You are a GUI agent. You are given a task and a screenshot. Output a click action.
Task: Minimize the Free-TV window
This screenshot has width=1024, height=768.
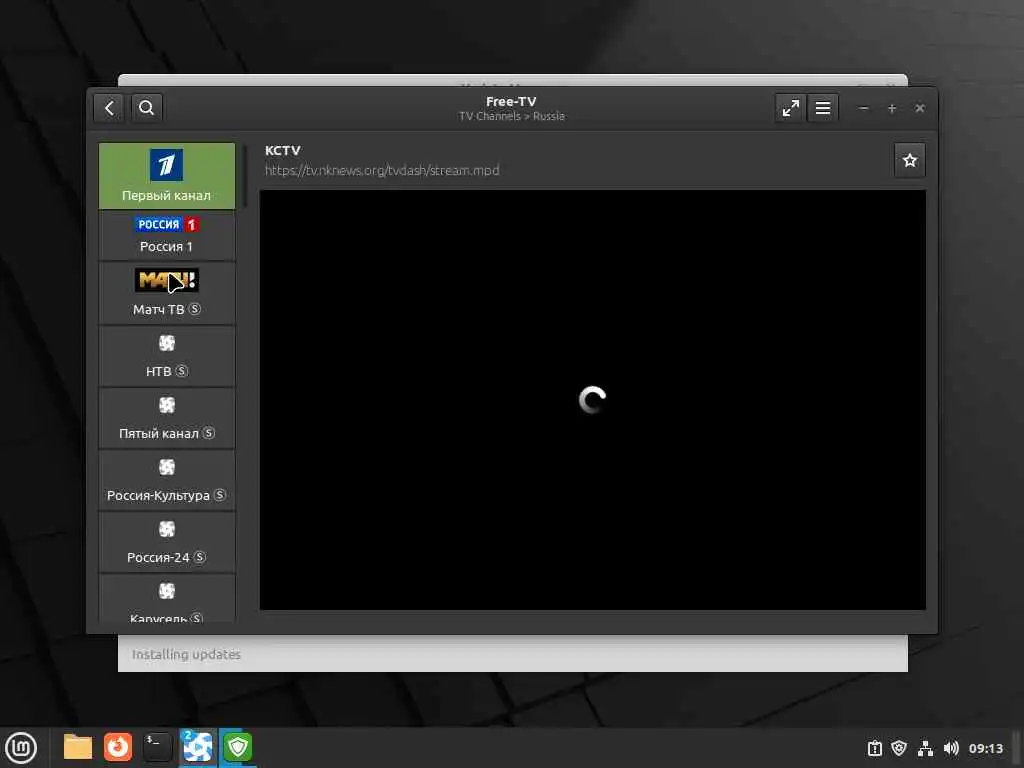(863, 108)
